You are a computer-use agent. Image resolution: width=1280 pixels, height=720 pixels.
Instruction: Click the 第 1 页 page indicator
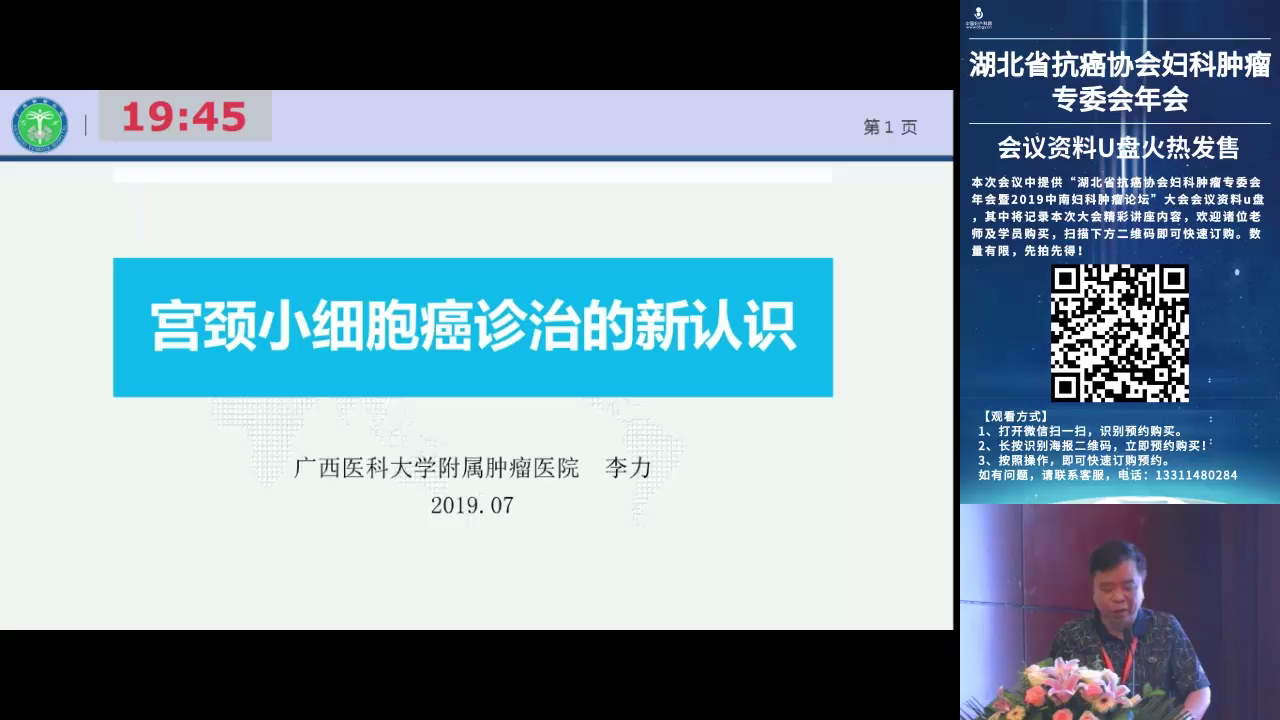tap(890, 127)
